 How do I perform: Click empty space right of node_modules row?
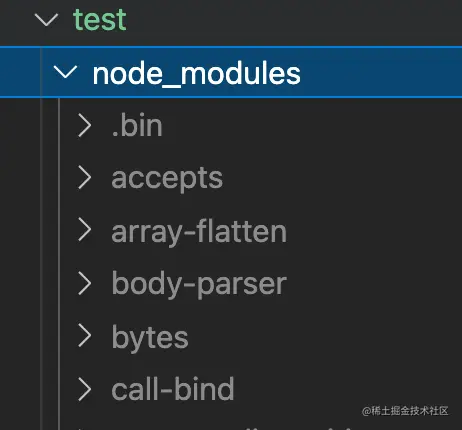pos(380,72)
